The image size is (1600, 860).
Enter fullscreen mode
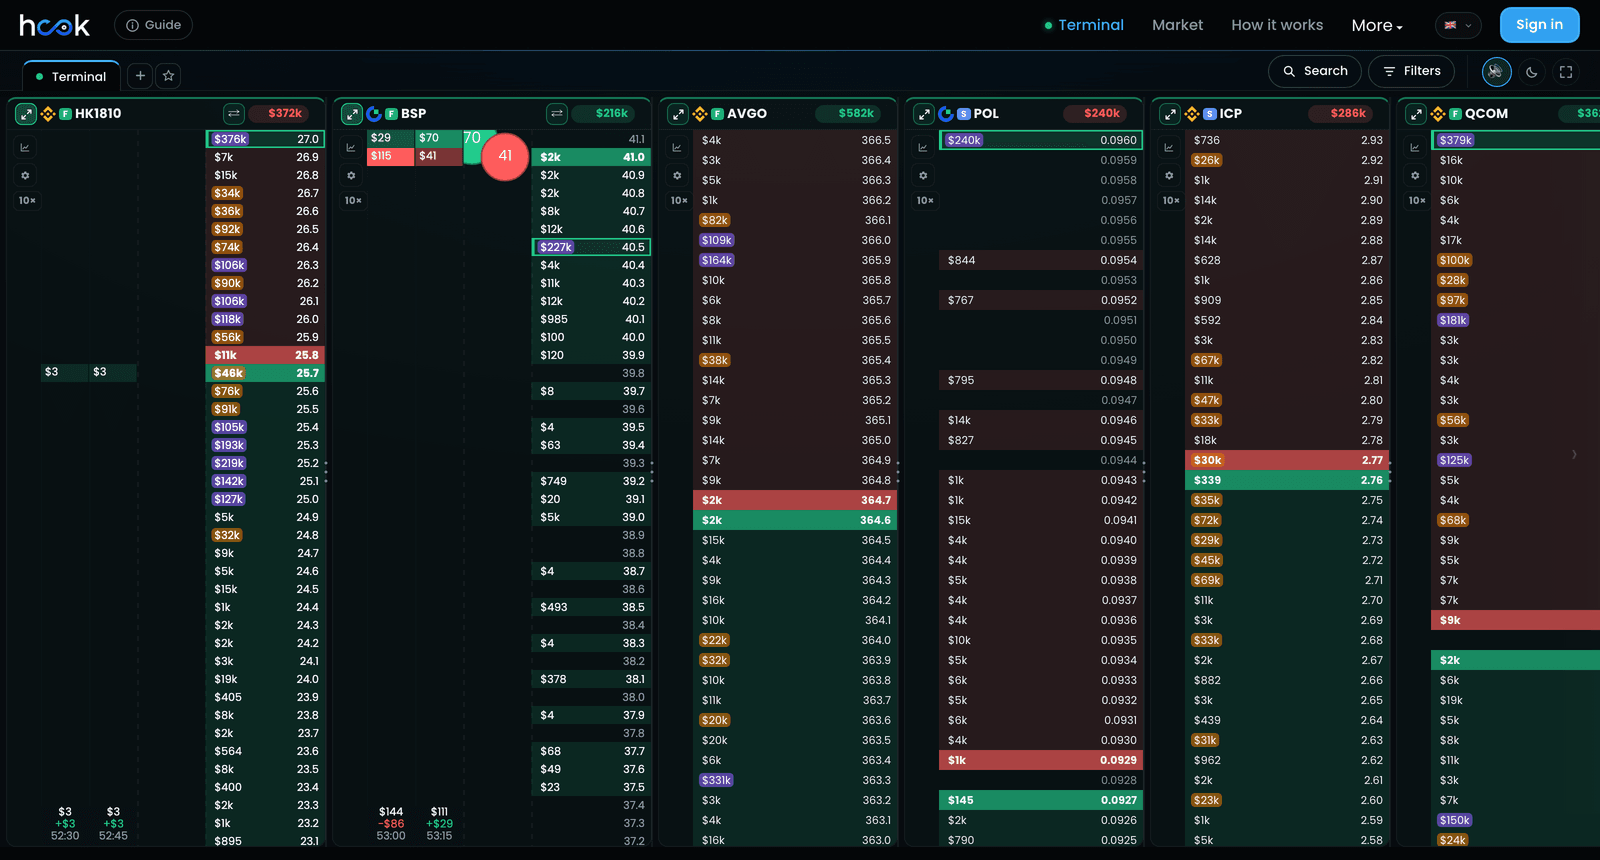(1566, 72)
